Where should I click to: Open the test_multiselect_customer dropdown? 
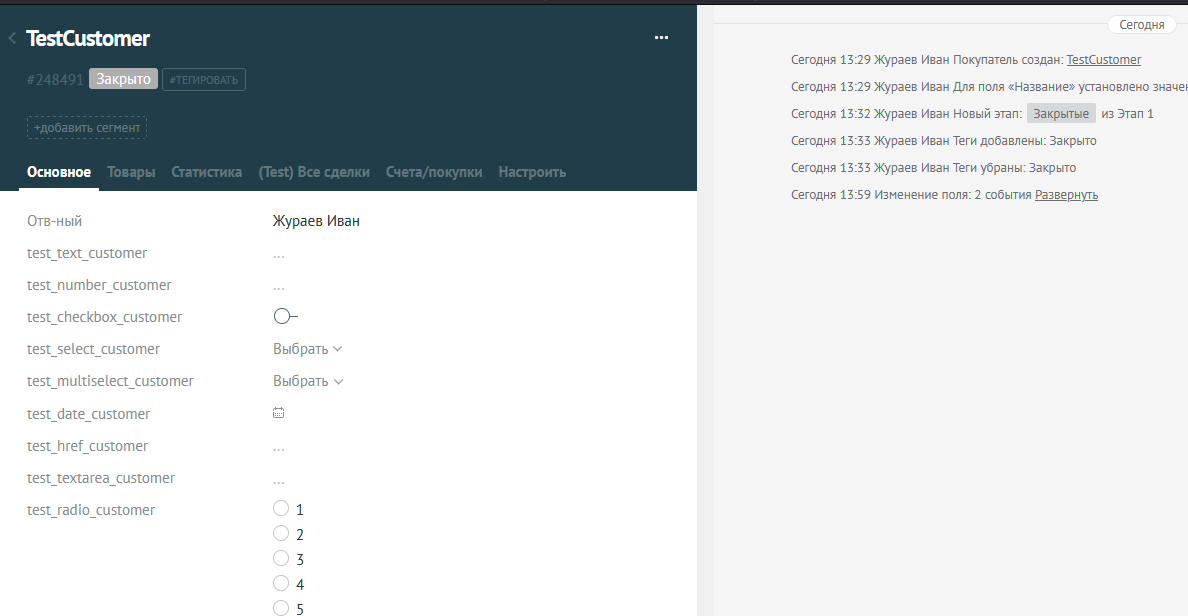[308, 381]
